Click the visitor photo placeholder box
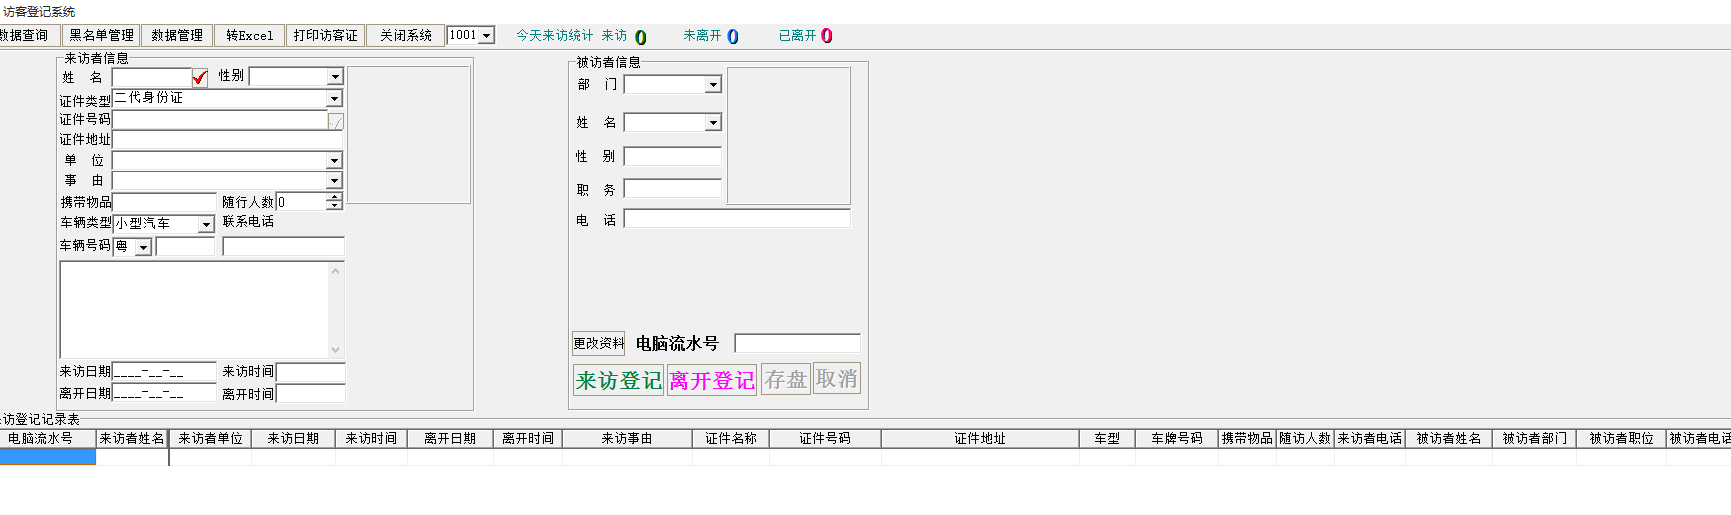Screen dimensions: 1731x515 [408, 135]
